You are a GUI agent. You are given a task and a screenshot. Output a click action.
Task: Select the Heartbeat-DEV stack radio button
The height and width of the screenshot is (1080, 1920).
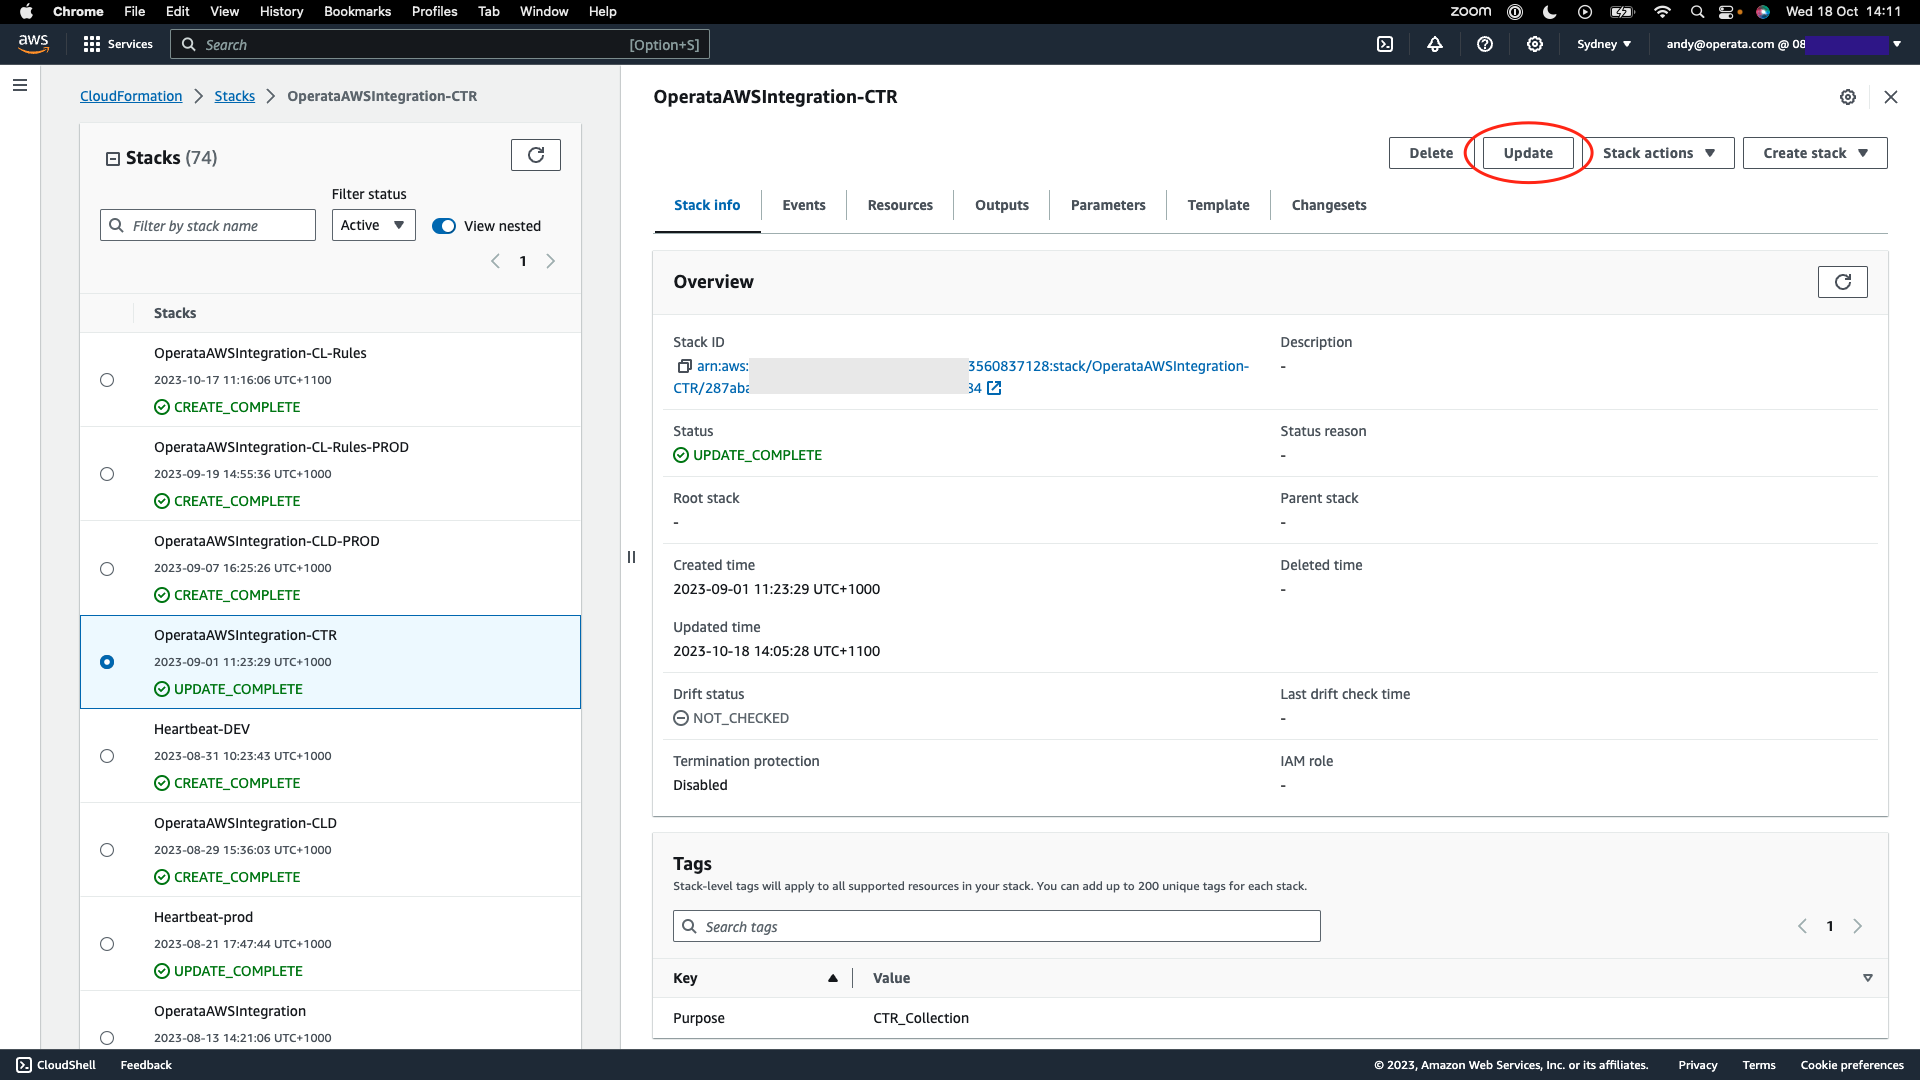tap(107, 756)
